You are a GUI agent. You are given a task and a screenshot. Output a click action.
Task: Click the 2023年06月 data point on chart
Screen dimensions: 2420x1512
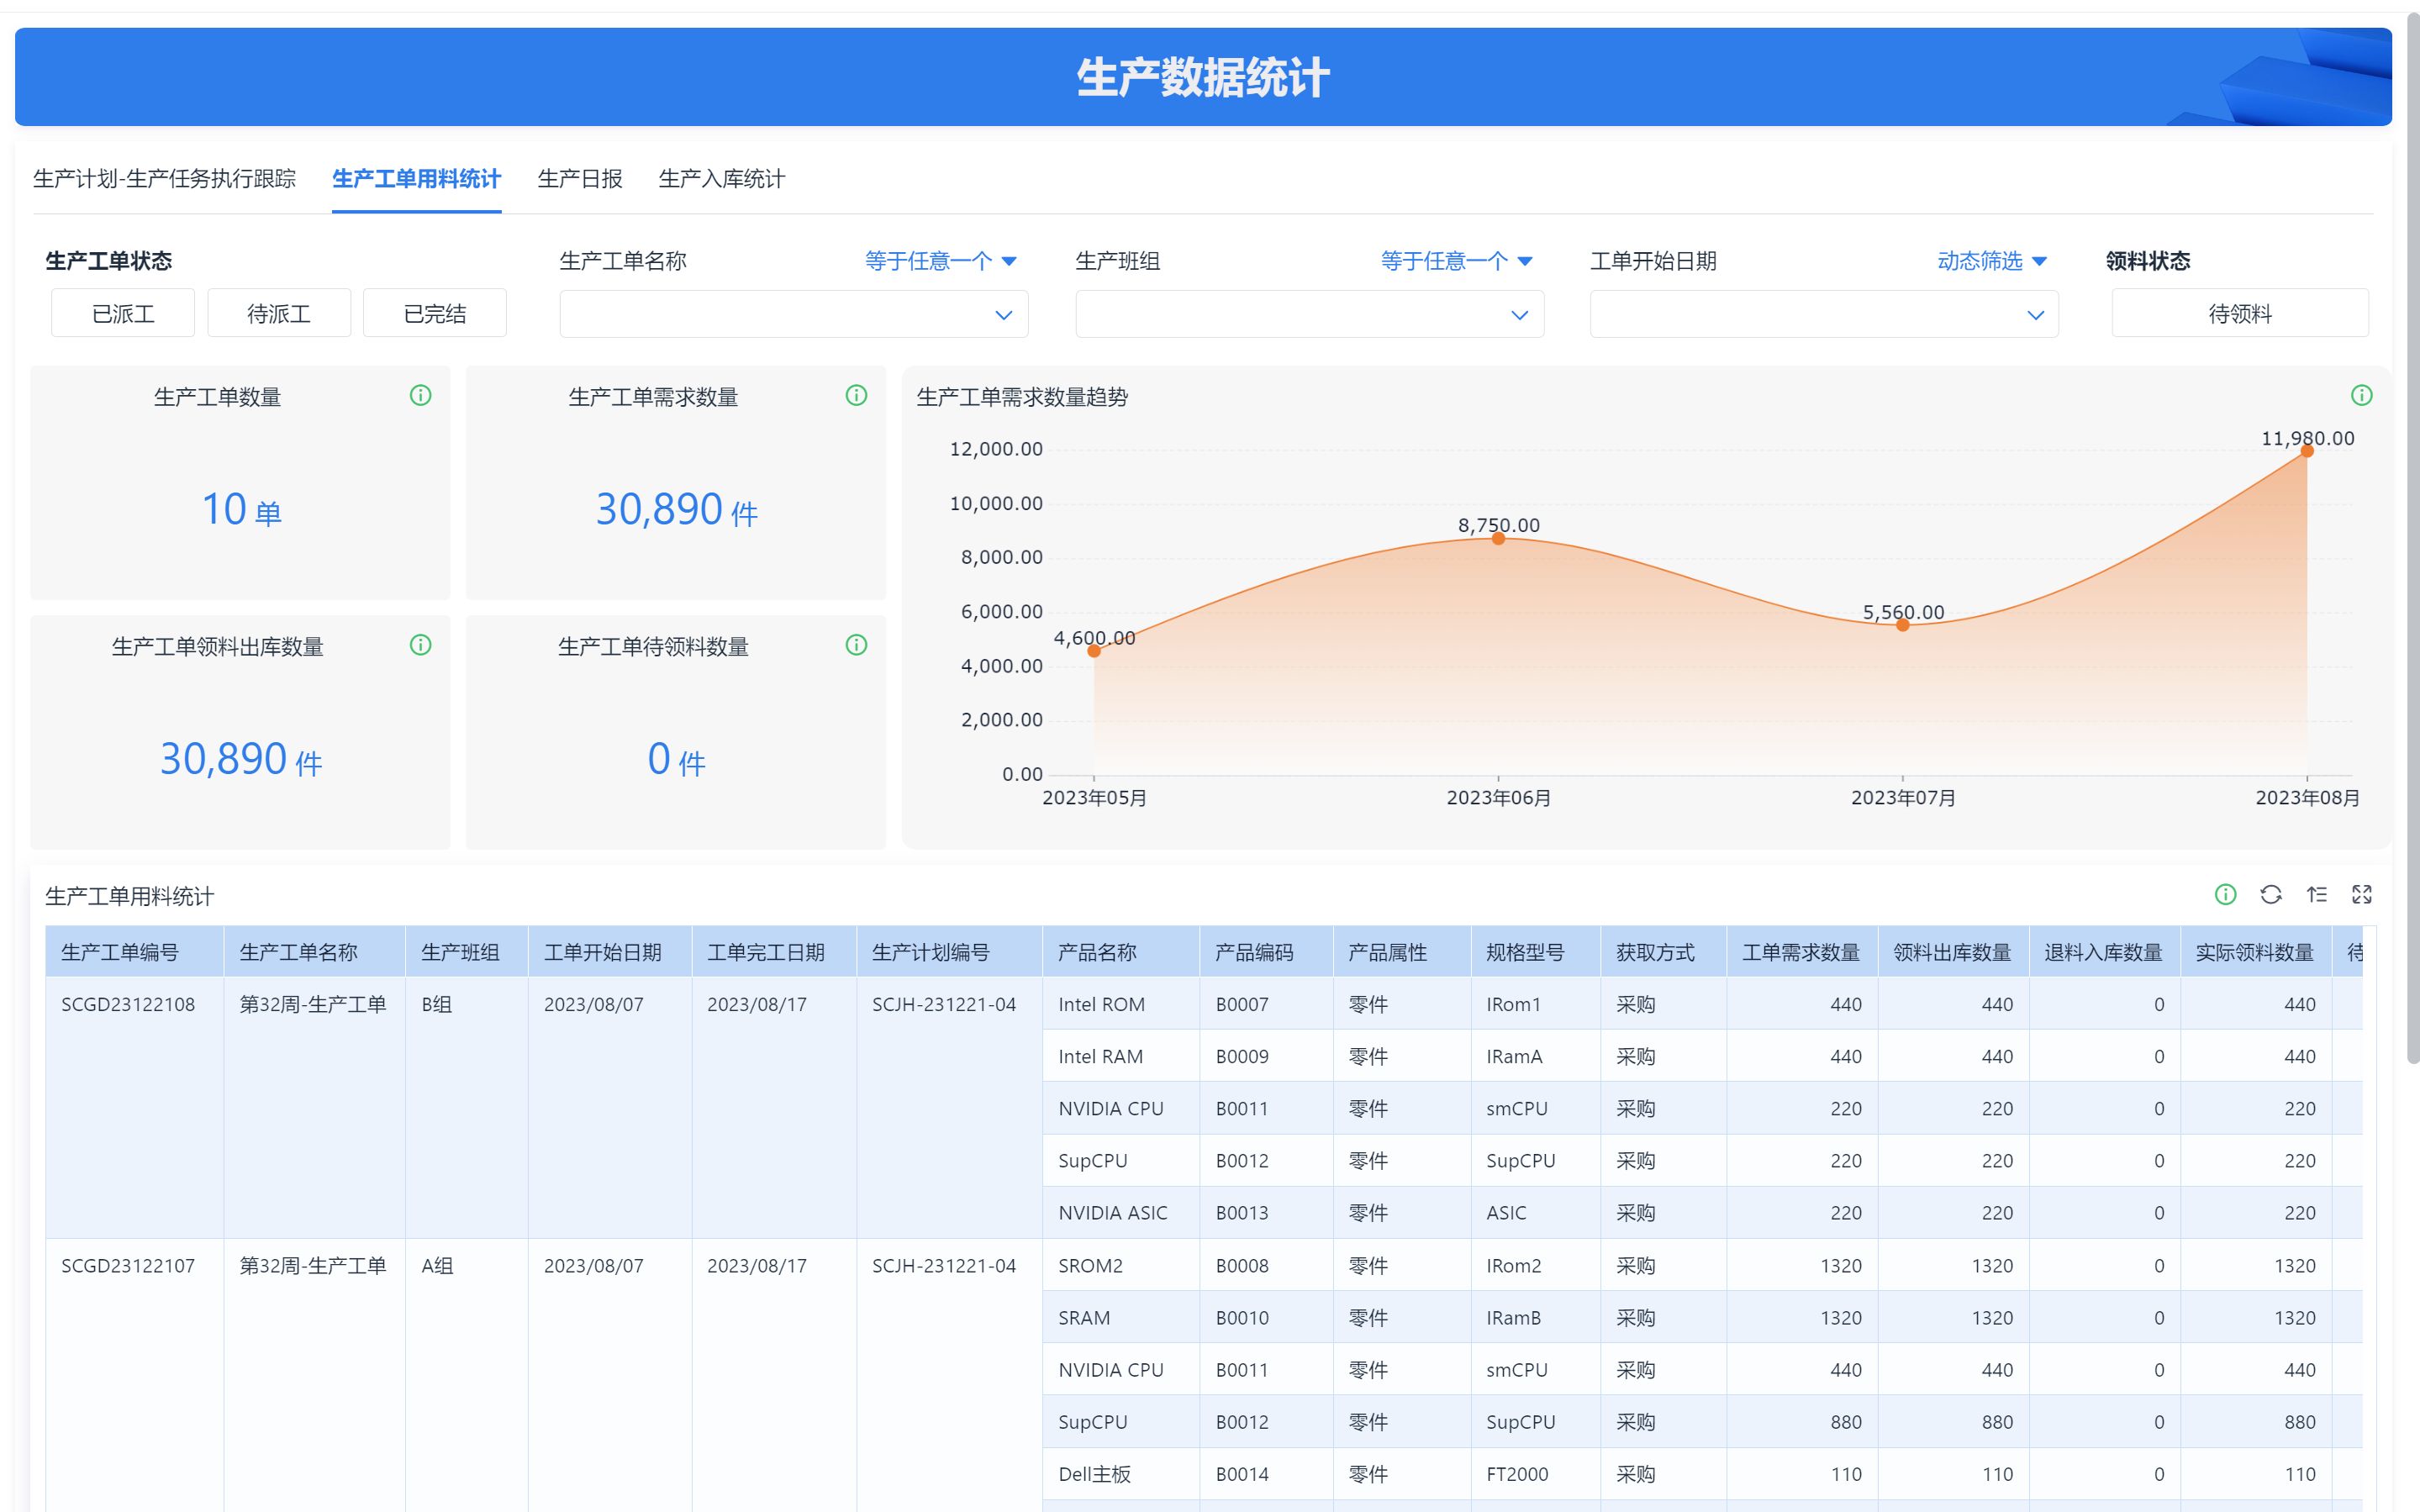point(1498,539)
